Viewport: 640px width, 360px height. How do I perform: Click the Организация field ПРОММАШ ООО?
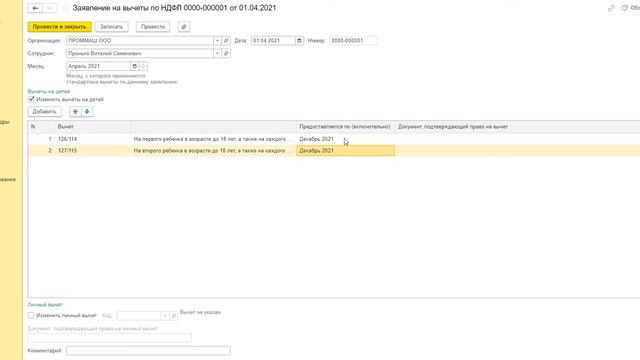tap(140, 41)
